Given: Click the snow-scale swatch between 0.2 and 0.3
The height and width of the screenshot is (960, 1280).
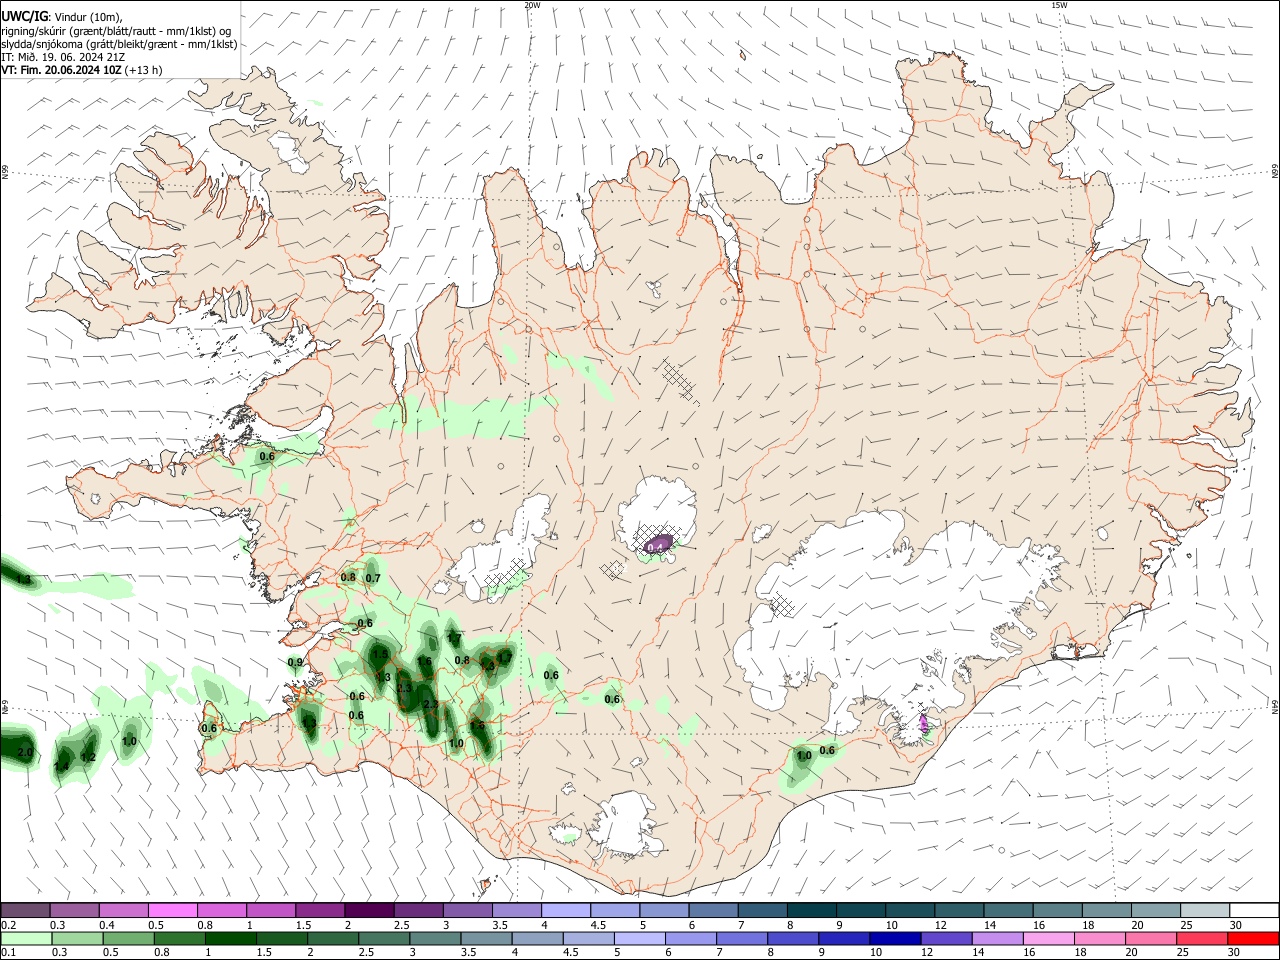Looking at the screenshot, I should 25,911.
